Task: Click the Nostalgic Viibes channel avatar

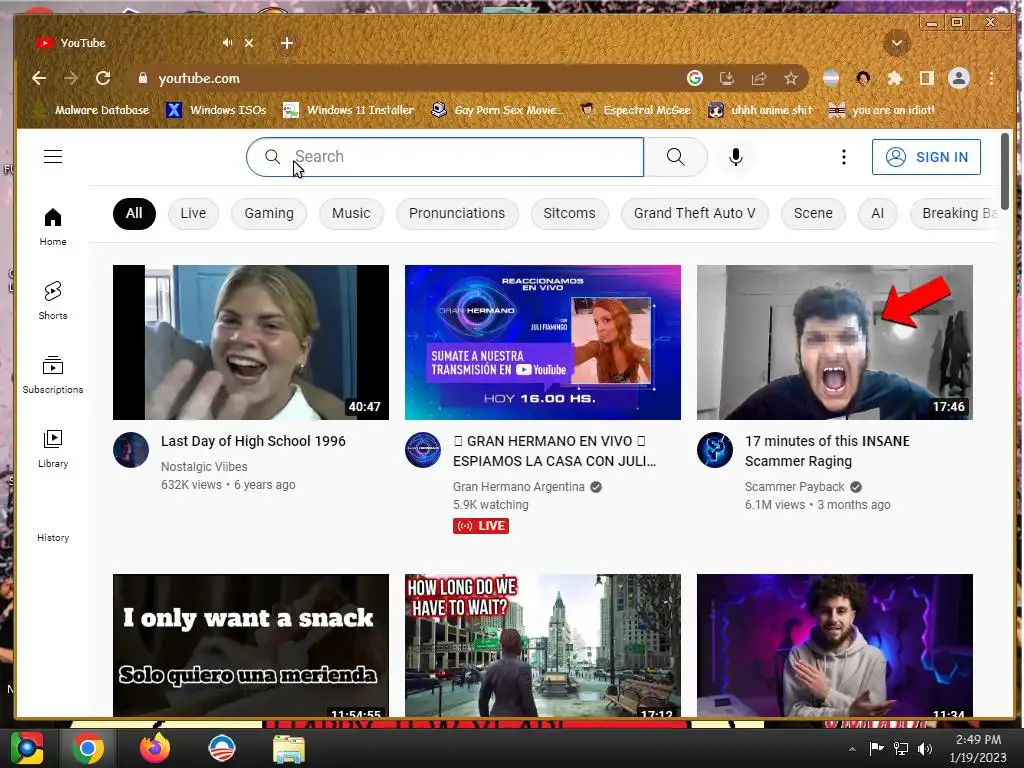Action: coord(131,450)
